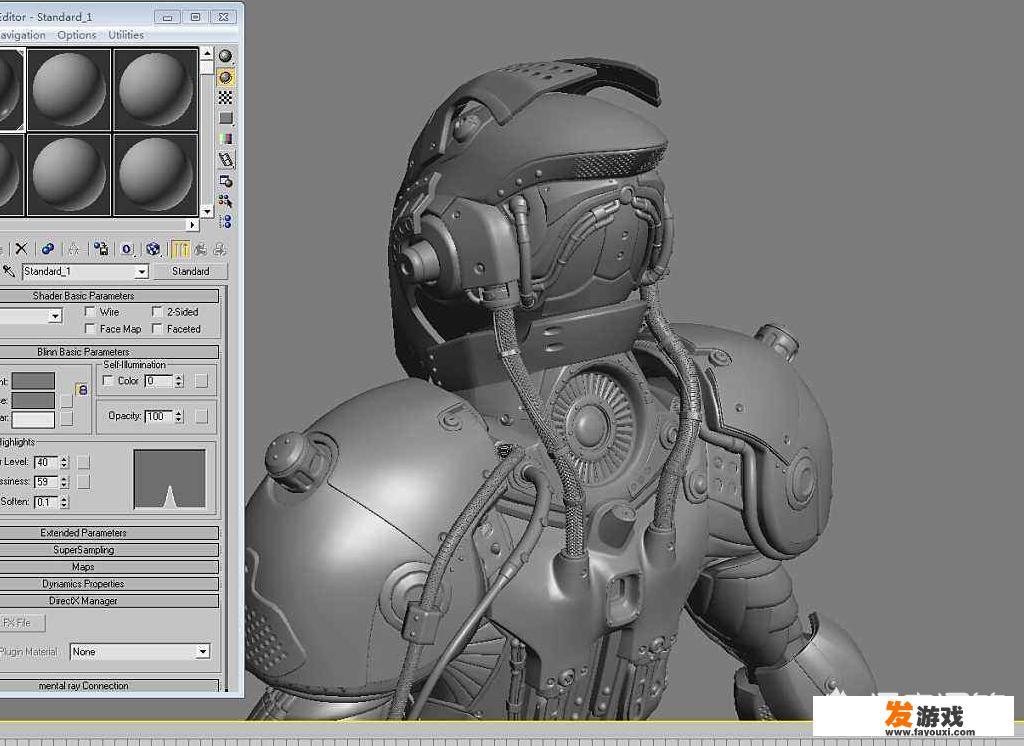Click the Opacity spinner arrows
1024x746 pixels.
tap(179, 416)
